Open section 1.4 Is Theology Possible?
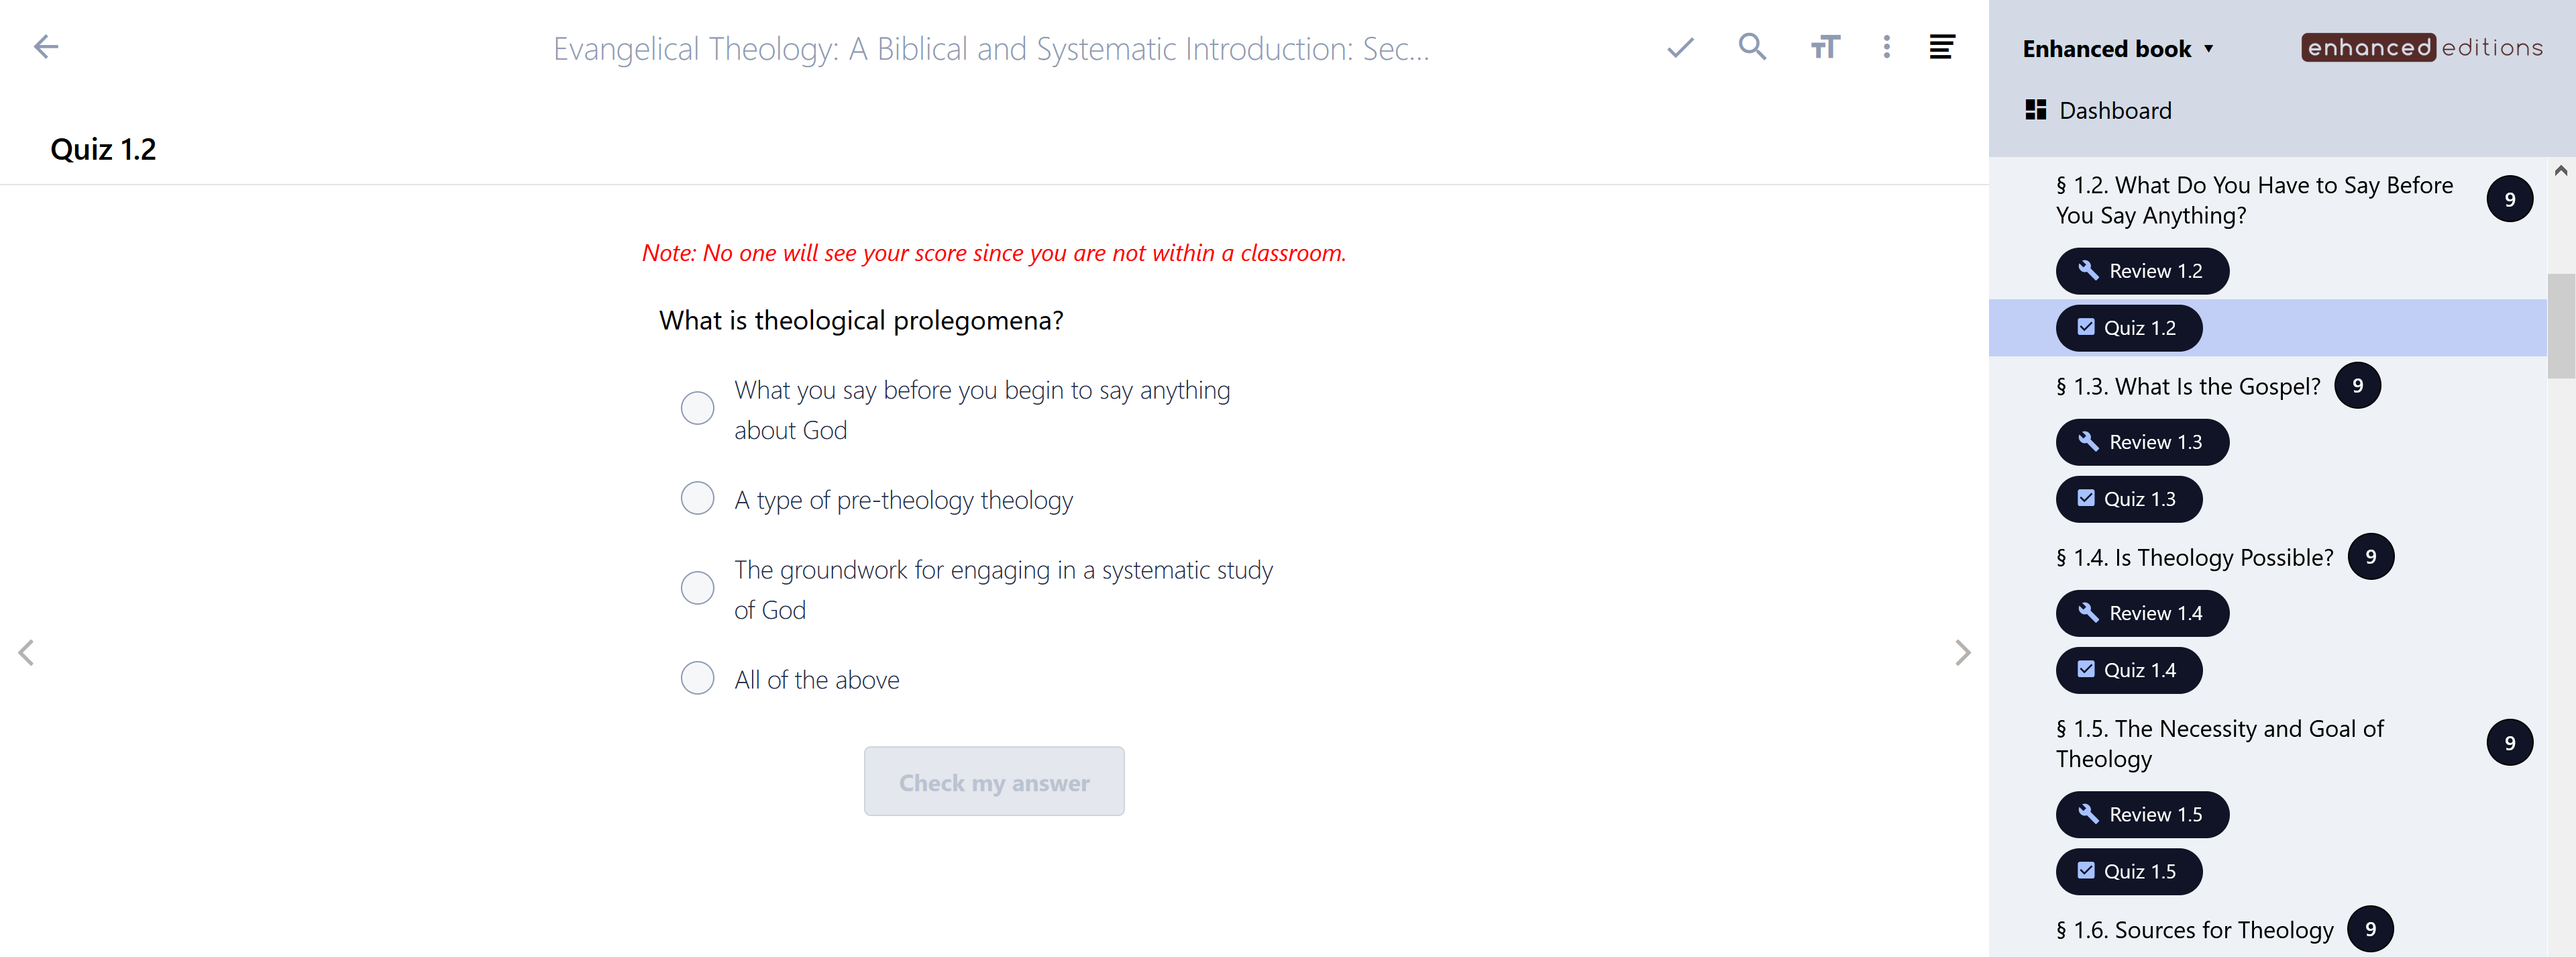The height and width of the screenshot is (957, 2576). (x=2194, y=558)
